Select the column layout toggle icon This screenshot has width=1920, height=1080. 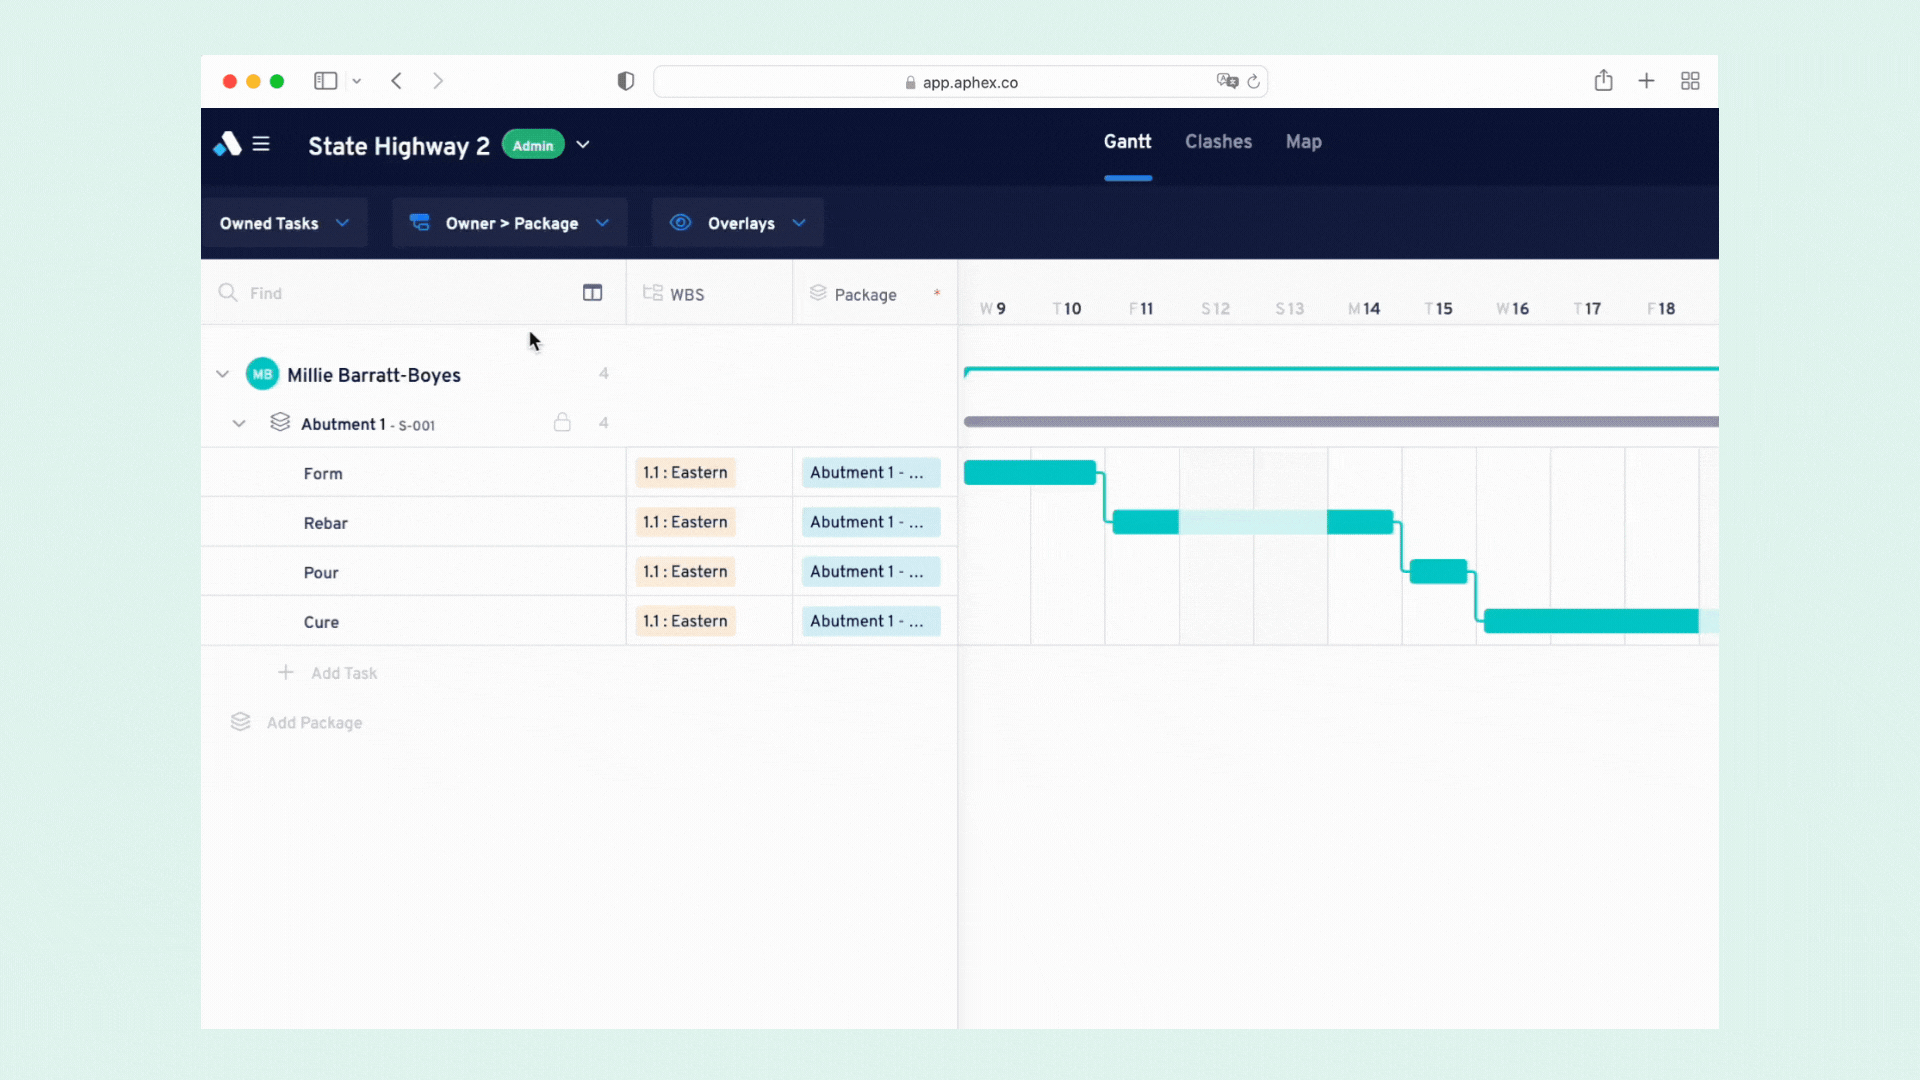[x=592, y=293]
